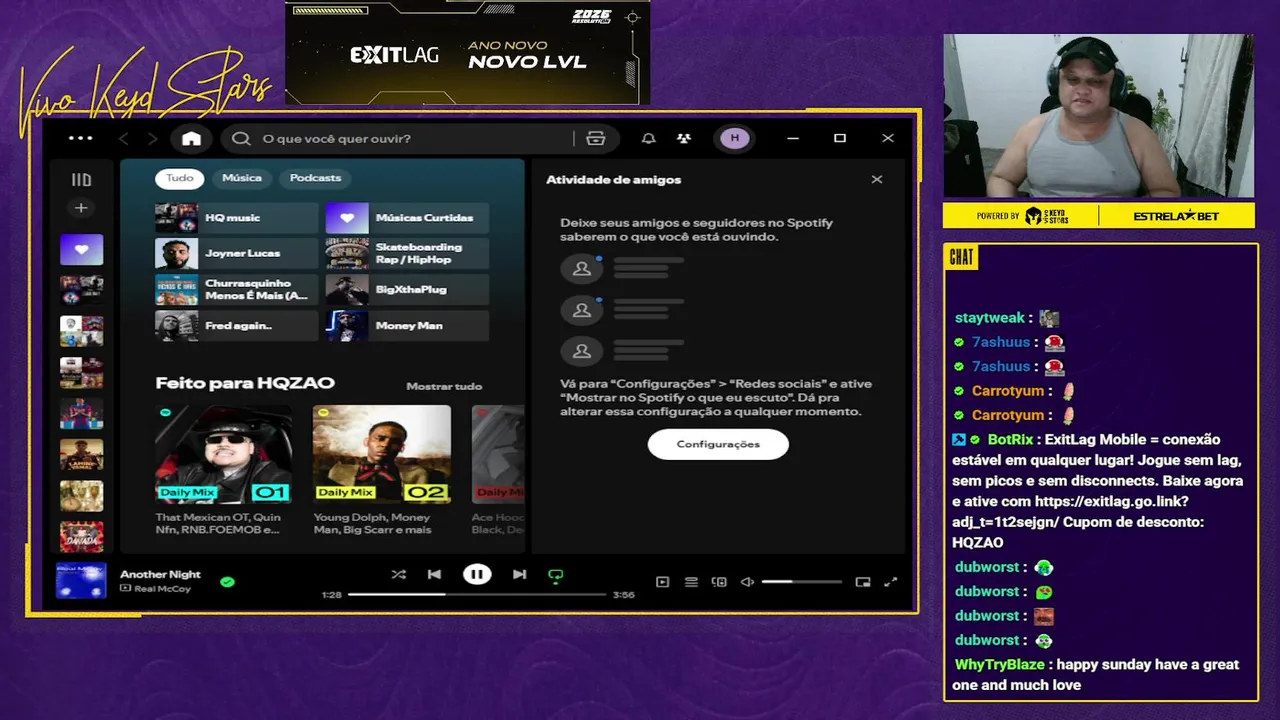
Task: Open the notifications bell
Action: click(x=649, y=139)
